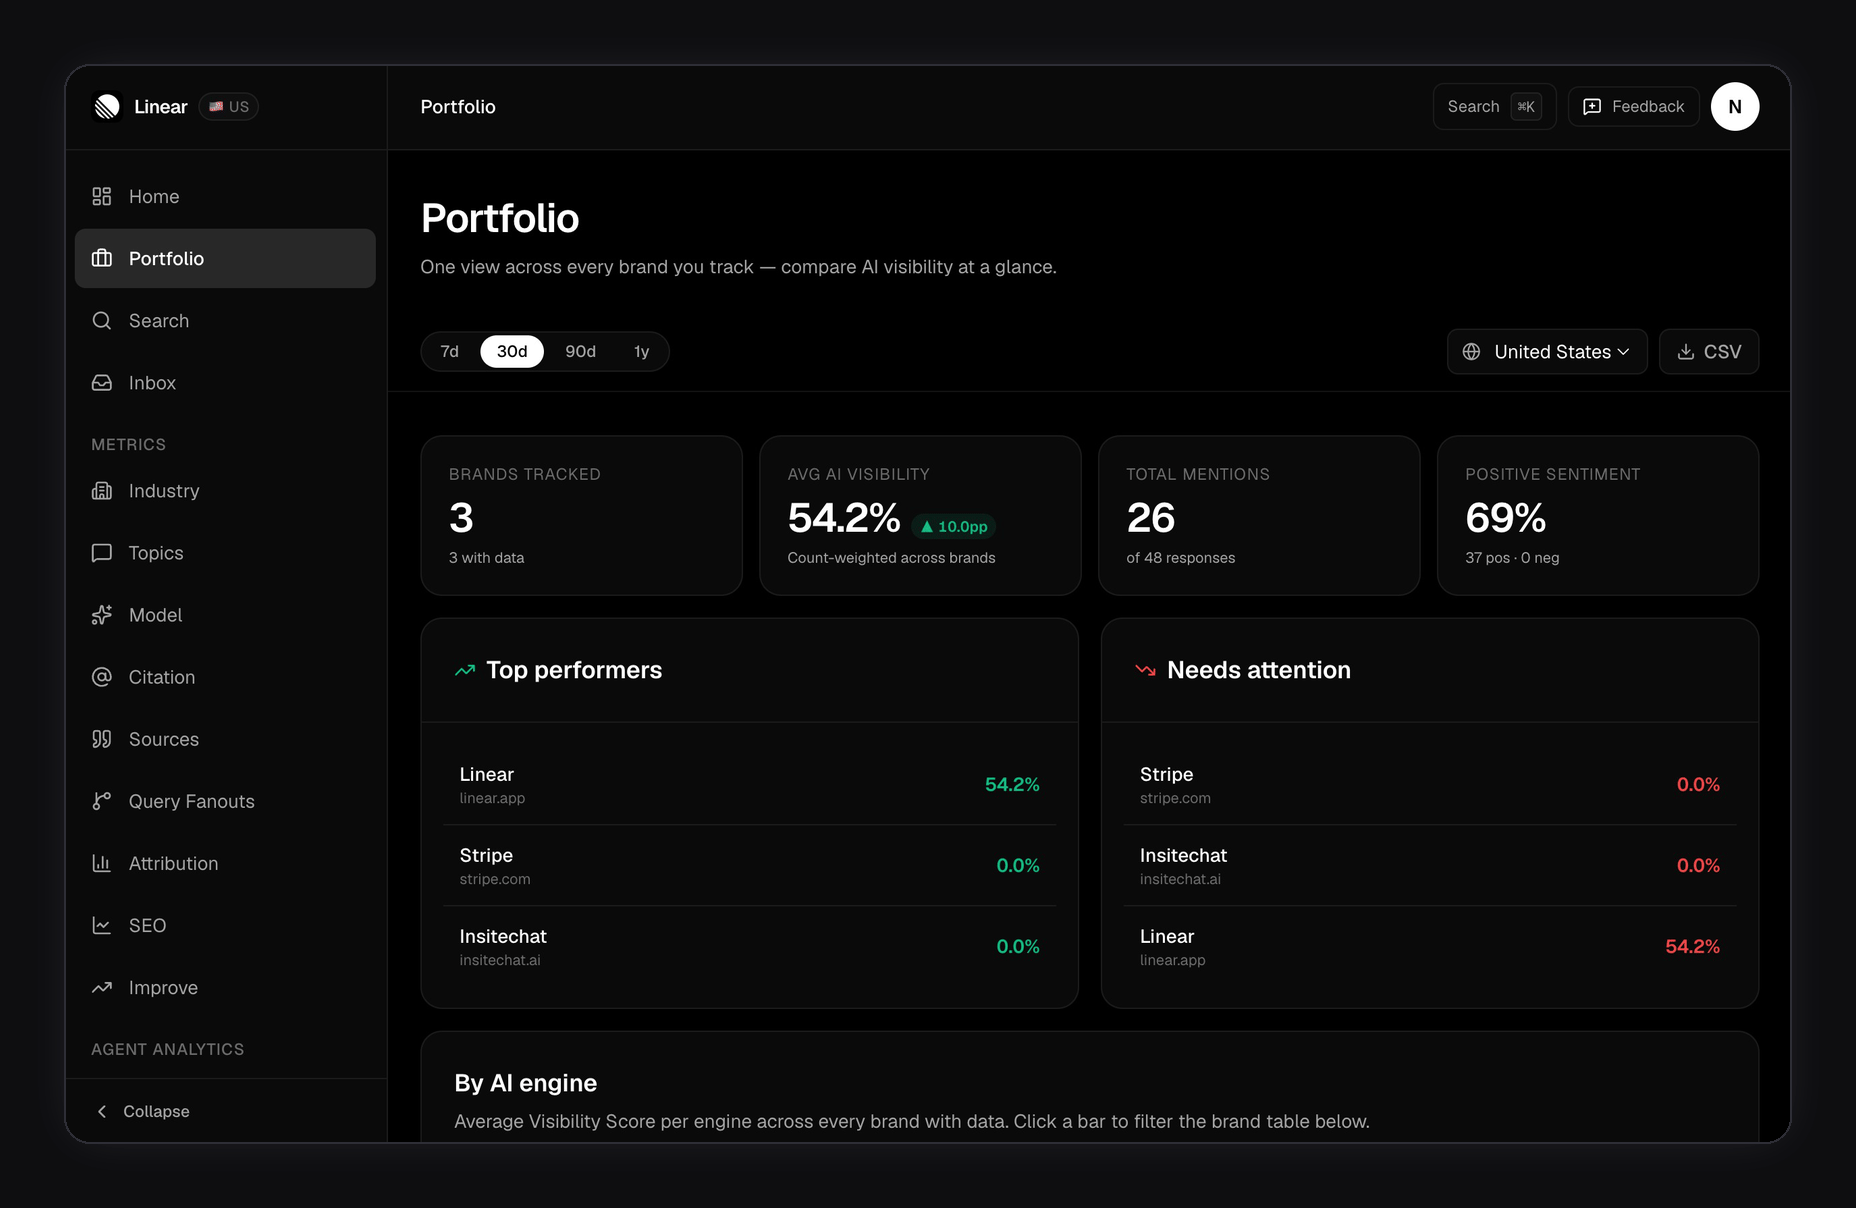Click the Needs attention trend-down icon
Image resolution: width=1856 pixels, height=1208 pixels.
(x=1145, y=670)
